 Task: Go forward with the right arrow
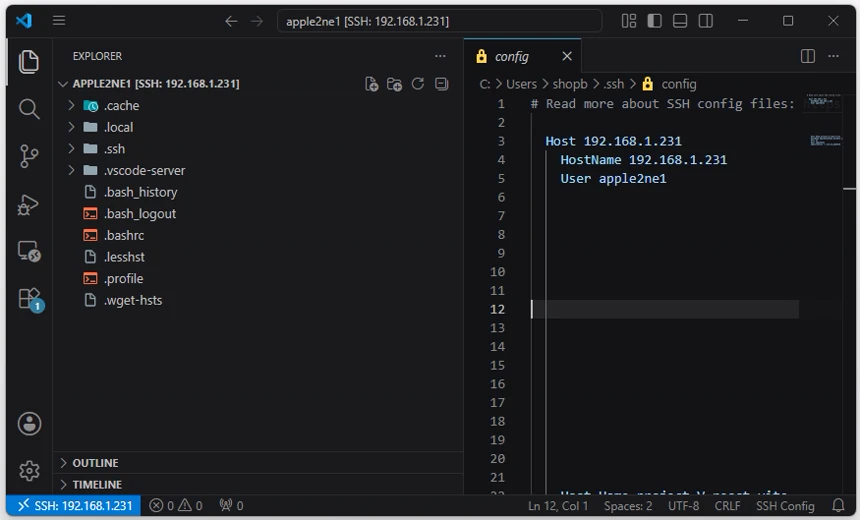[x=257, y=21]
